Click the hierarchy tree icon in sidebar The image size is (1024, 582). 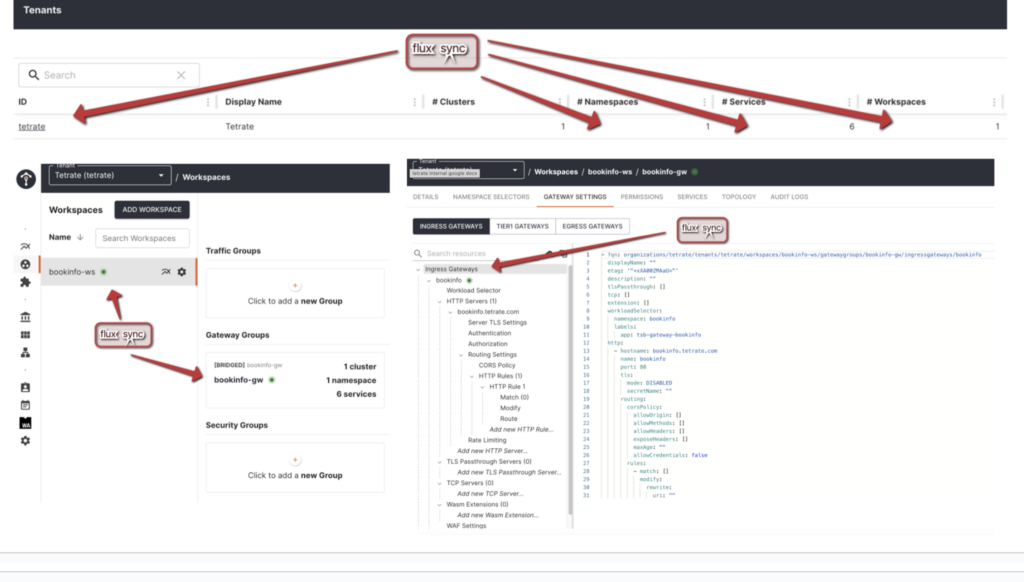click(26, 353)
